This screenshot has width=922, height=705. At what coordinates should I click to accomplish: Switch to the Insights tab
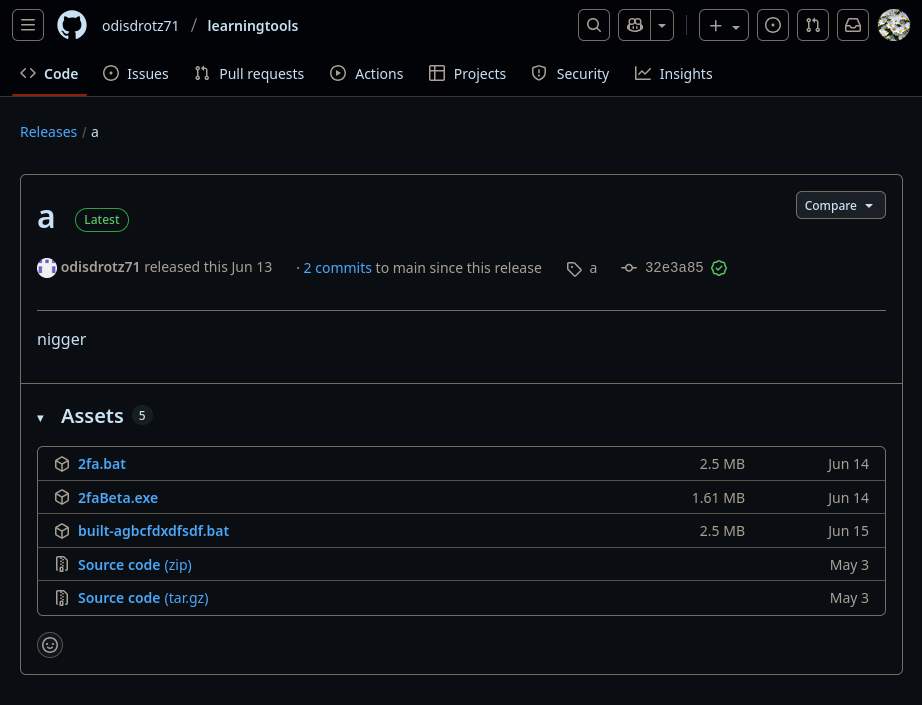pyautogui.click(x=674, y=74)
